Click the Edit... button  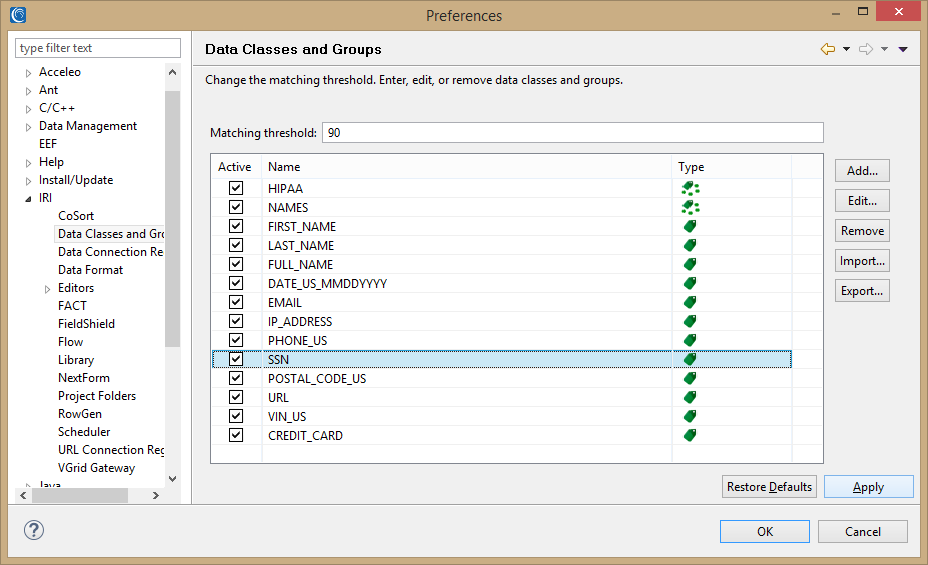click(x=862, y=201)
